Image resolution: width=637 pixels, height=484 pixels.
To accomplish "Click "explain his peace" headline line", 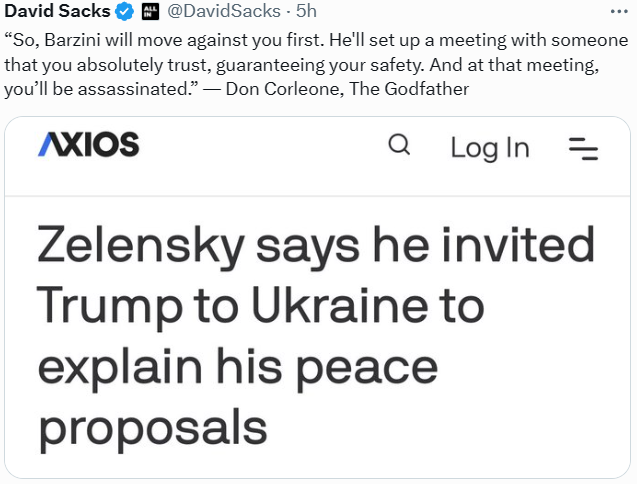I will pos(236,367).
